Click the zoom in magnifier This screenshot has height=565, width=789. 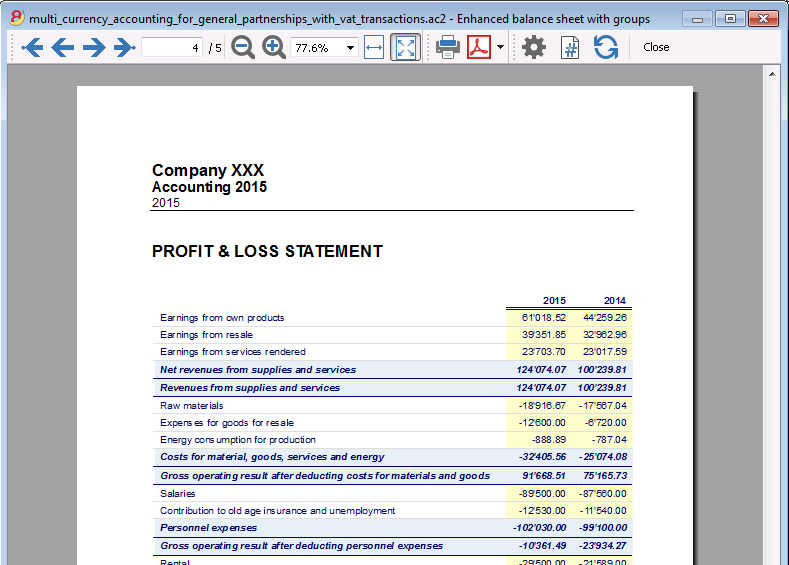pyautogui.click(x=274, y=48)
